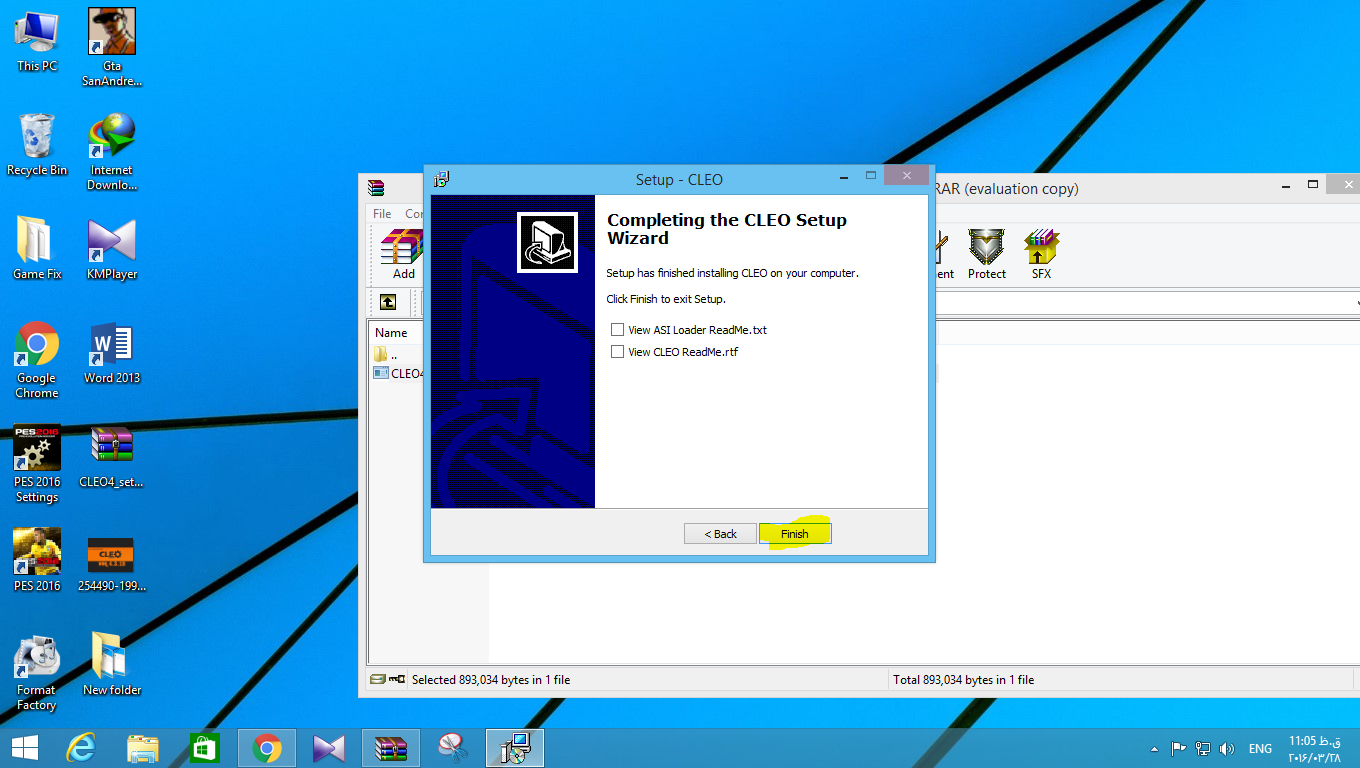Click the Action Center flag tray icon

pyautogui.click(x=1179, y=748)
